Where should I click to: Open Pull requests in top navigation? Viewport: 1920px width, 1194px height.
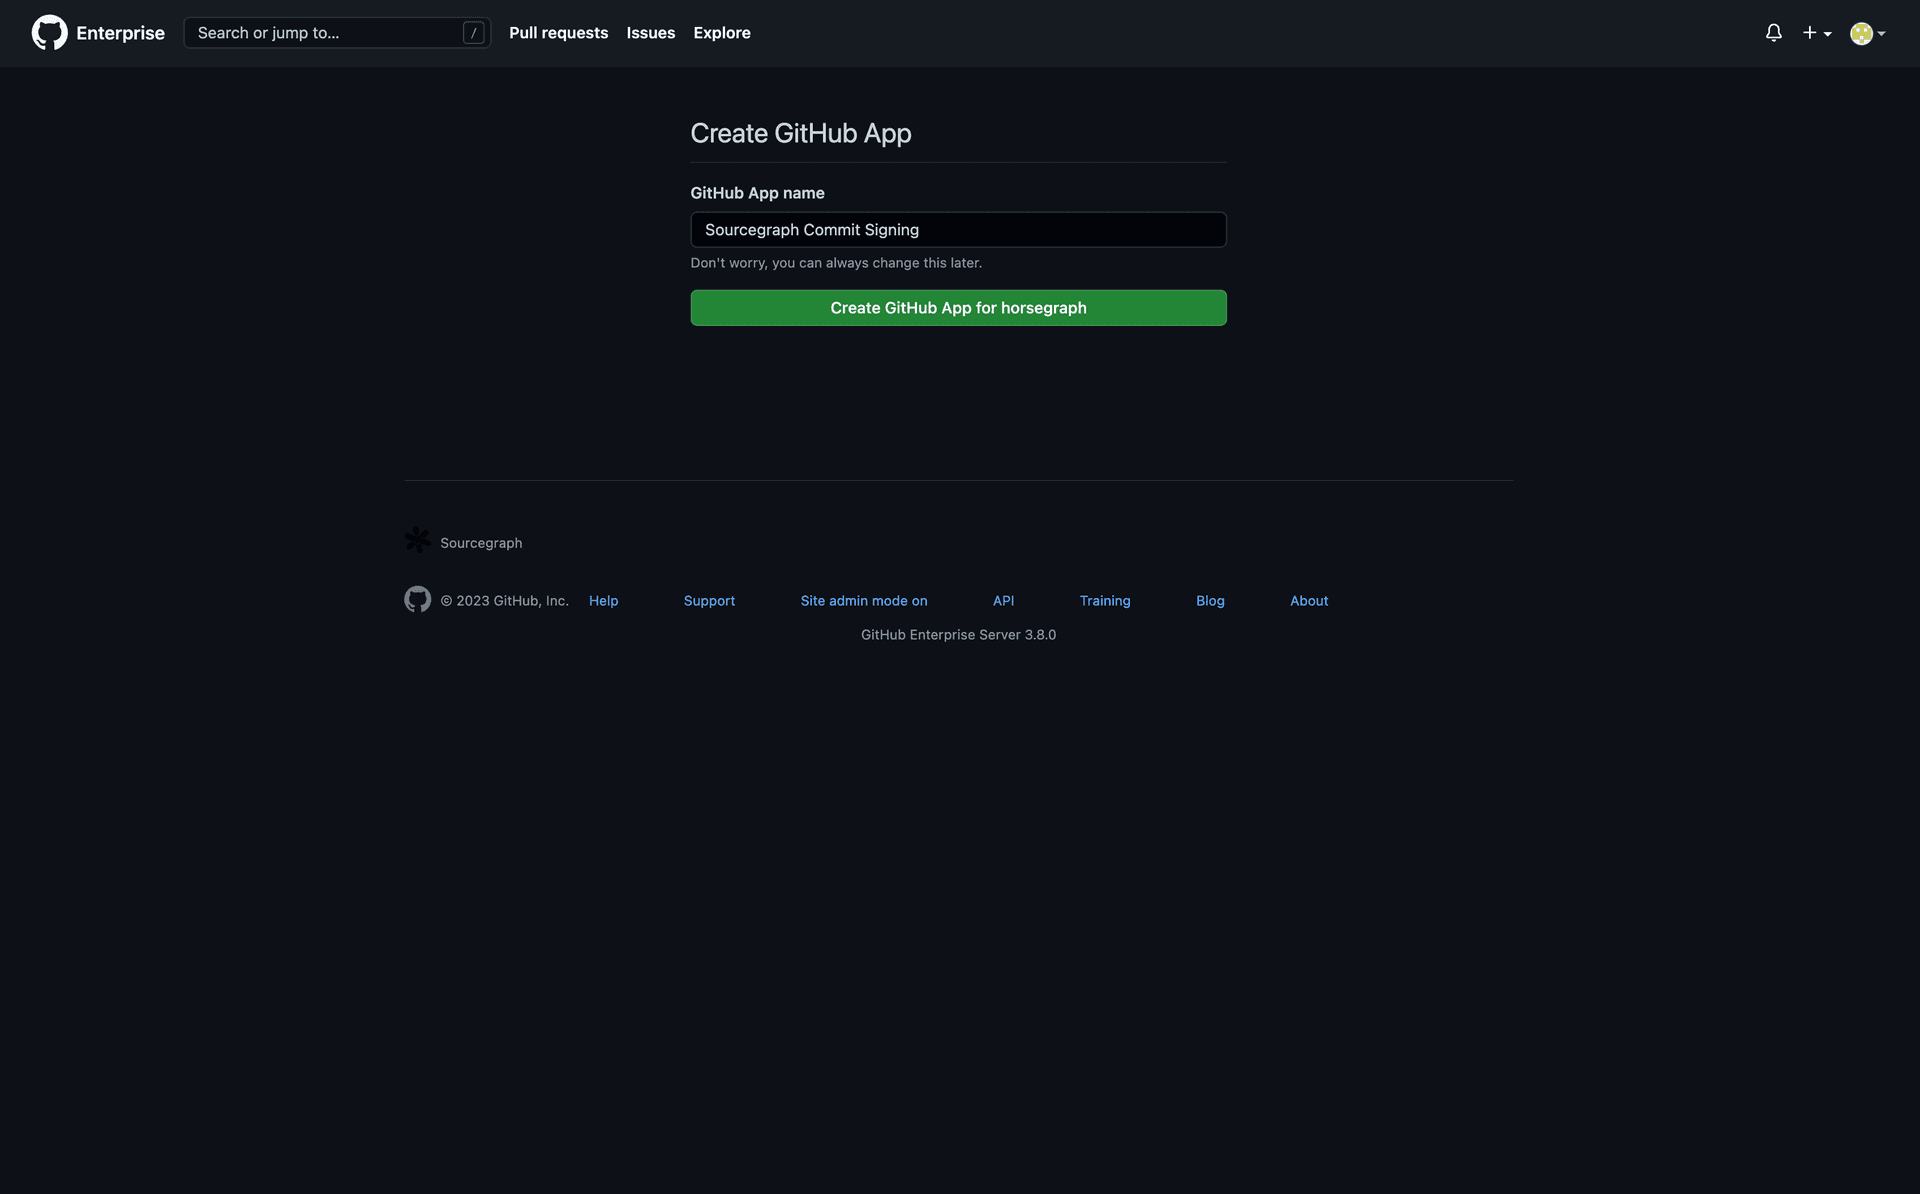coord(558,33)
